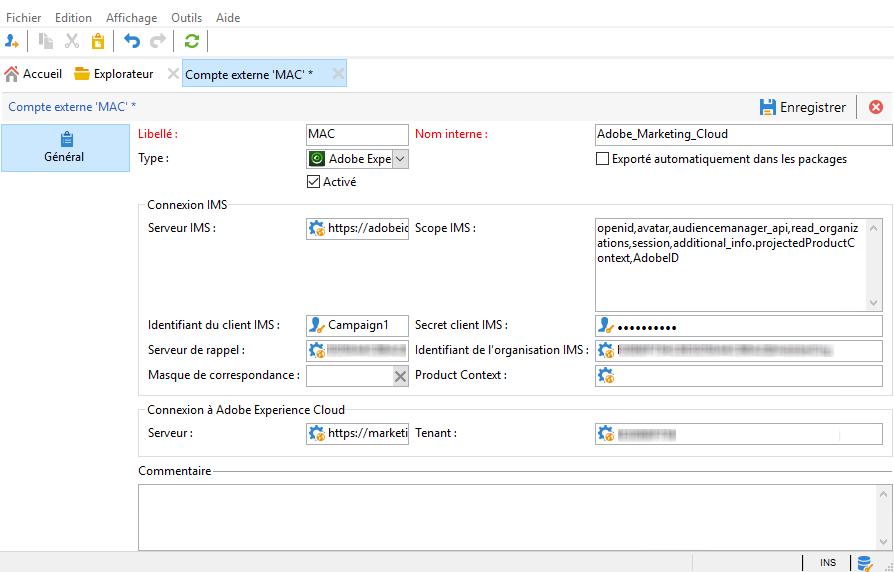Click the Nom interne field
Viewport: 894px width, 572px height.
tap(743, 135)
